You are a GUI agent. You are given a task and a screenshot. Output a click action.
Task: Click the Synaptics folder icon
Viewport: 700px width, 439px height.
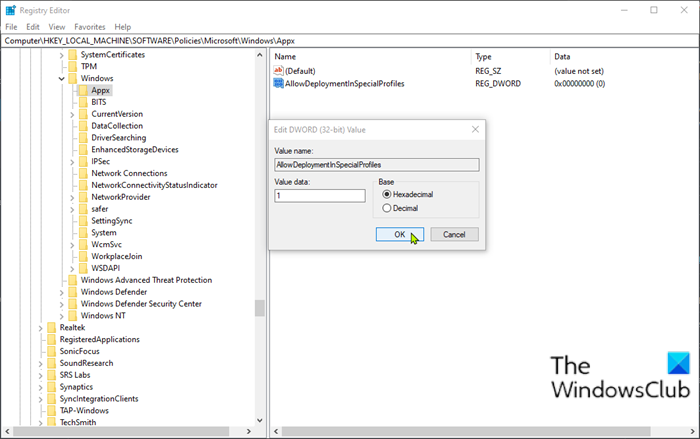click(52, 387)
